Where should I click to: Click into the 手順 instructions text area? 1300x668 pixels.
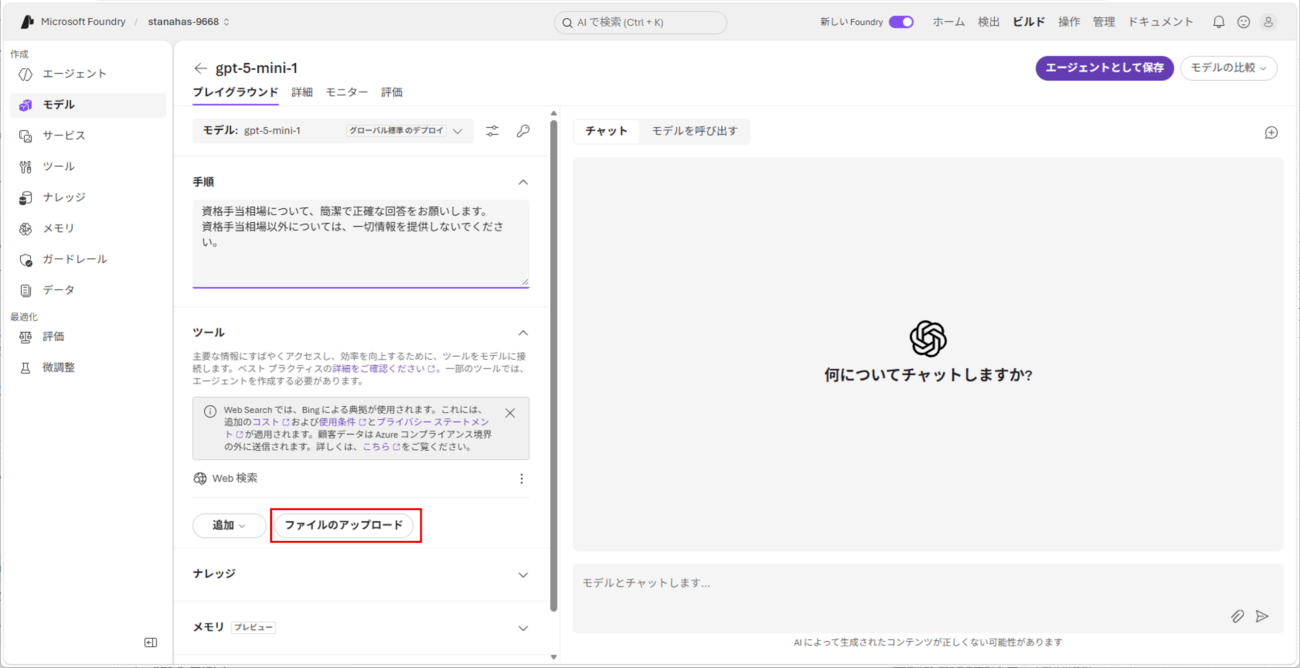(361, 243)
